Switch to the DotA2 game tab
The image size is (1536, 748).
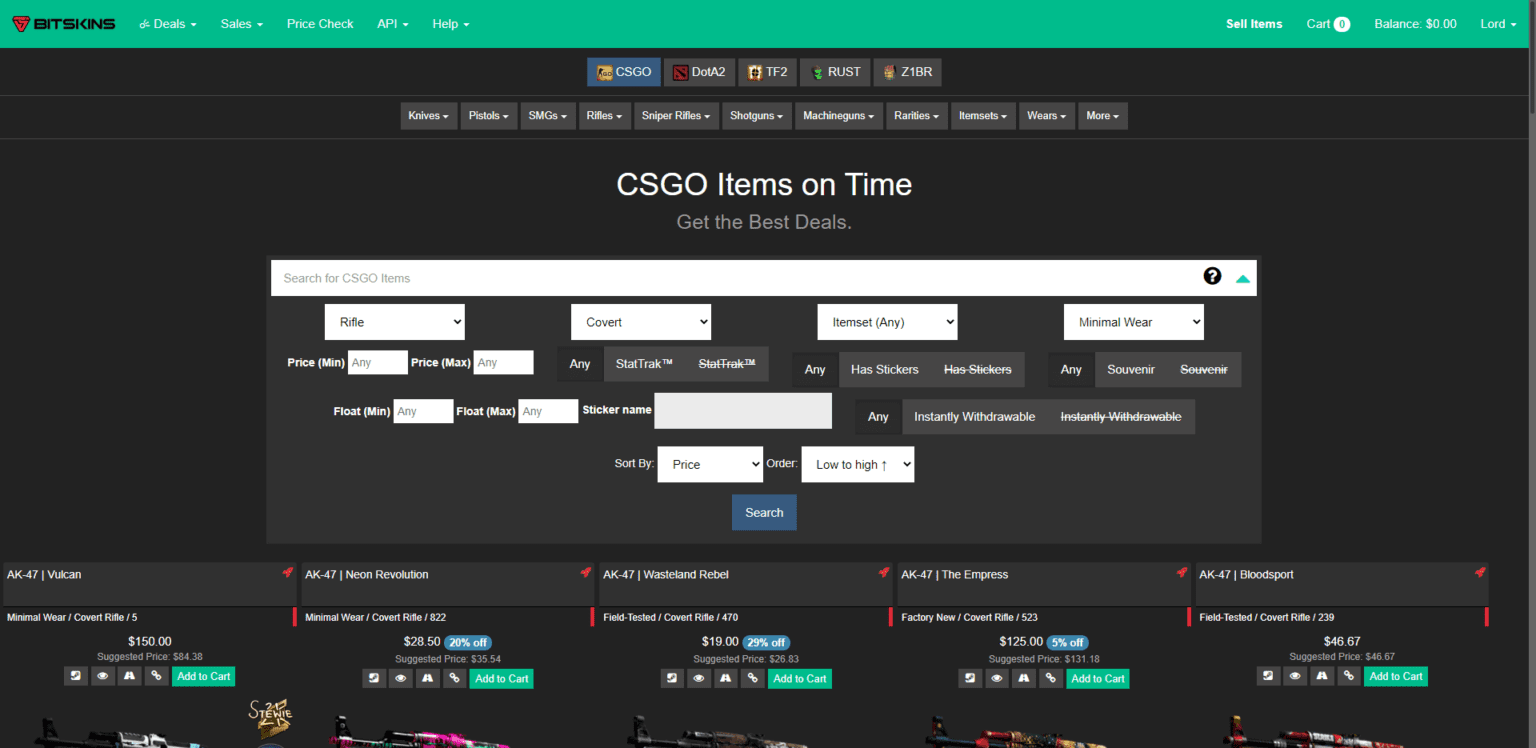[x=699, y=72]
